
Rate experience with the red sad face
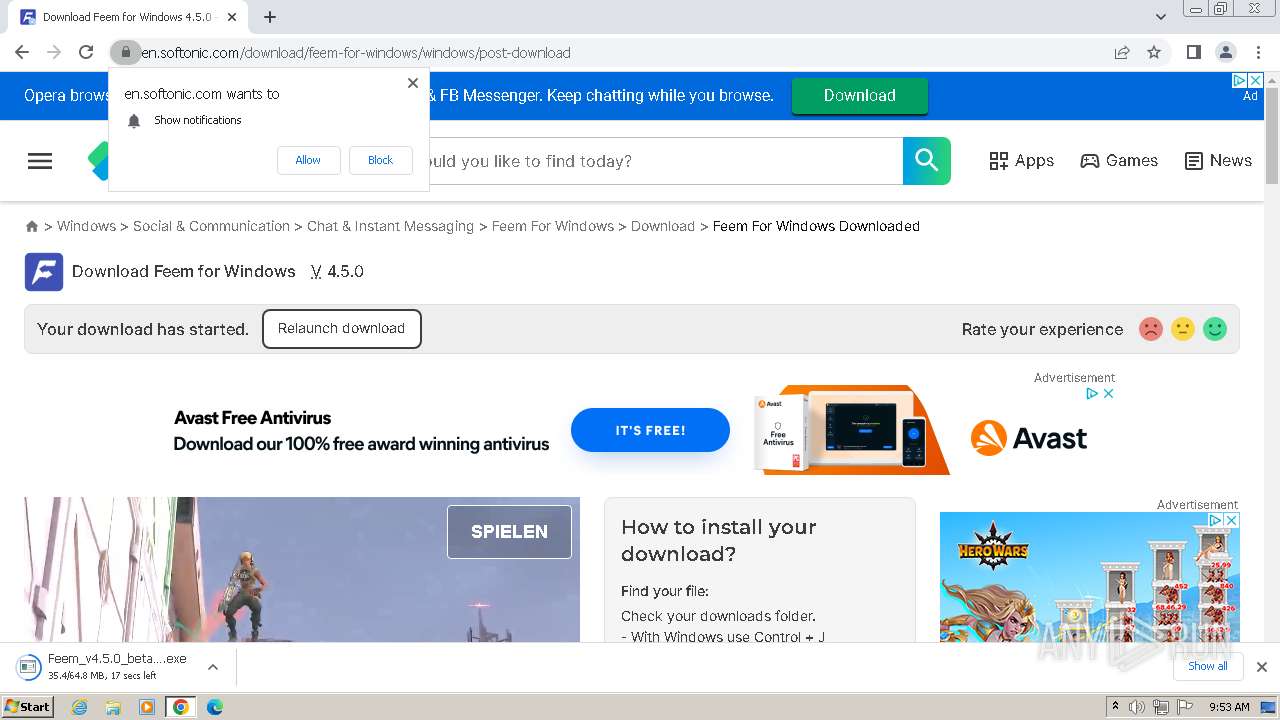click(1151, 329)
